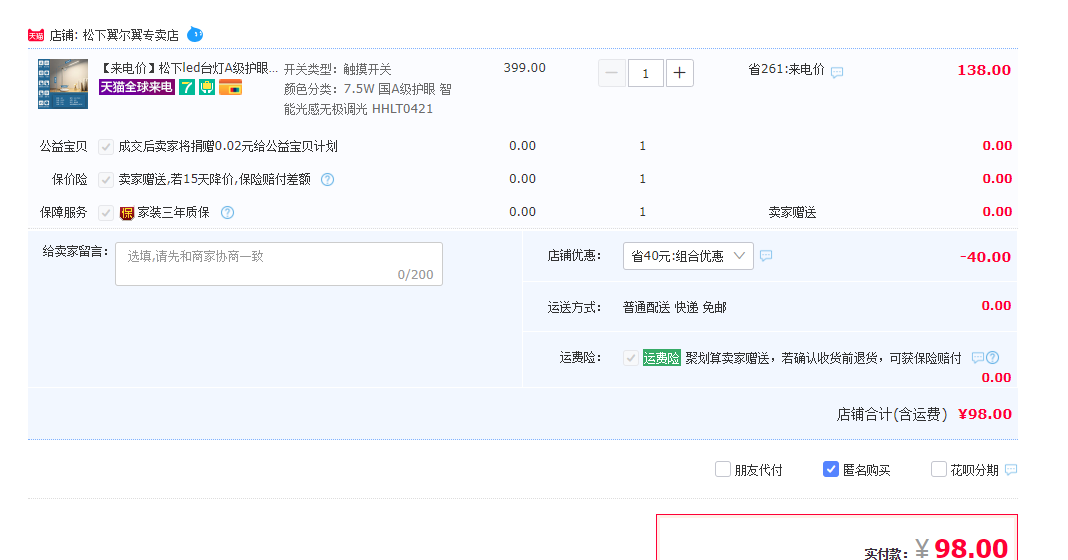Increase quantity with the plus button

click(x=680, y=73)
